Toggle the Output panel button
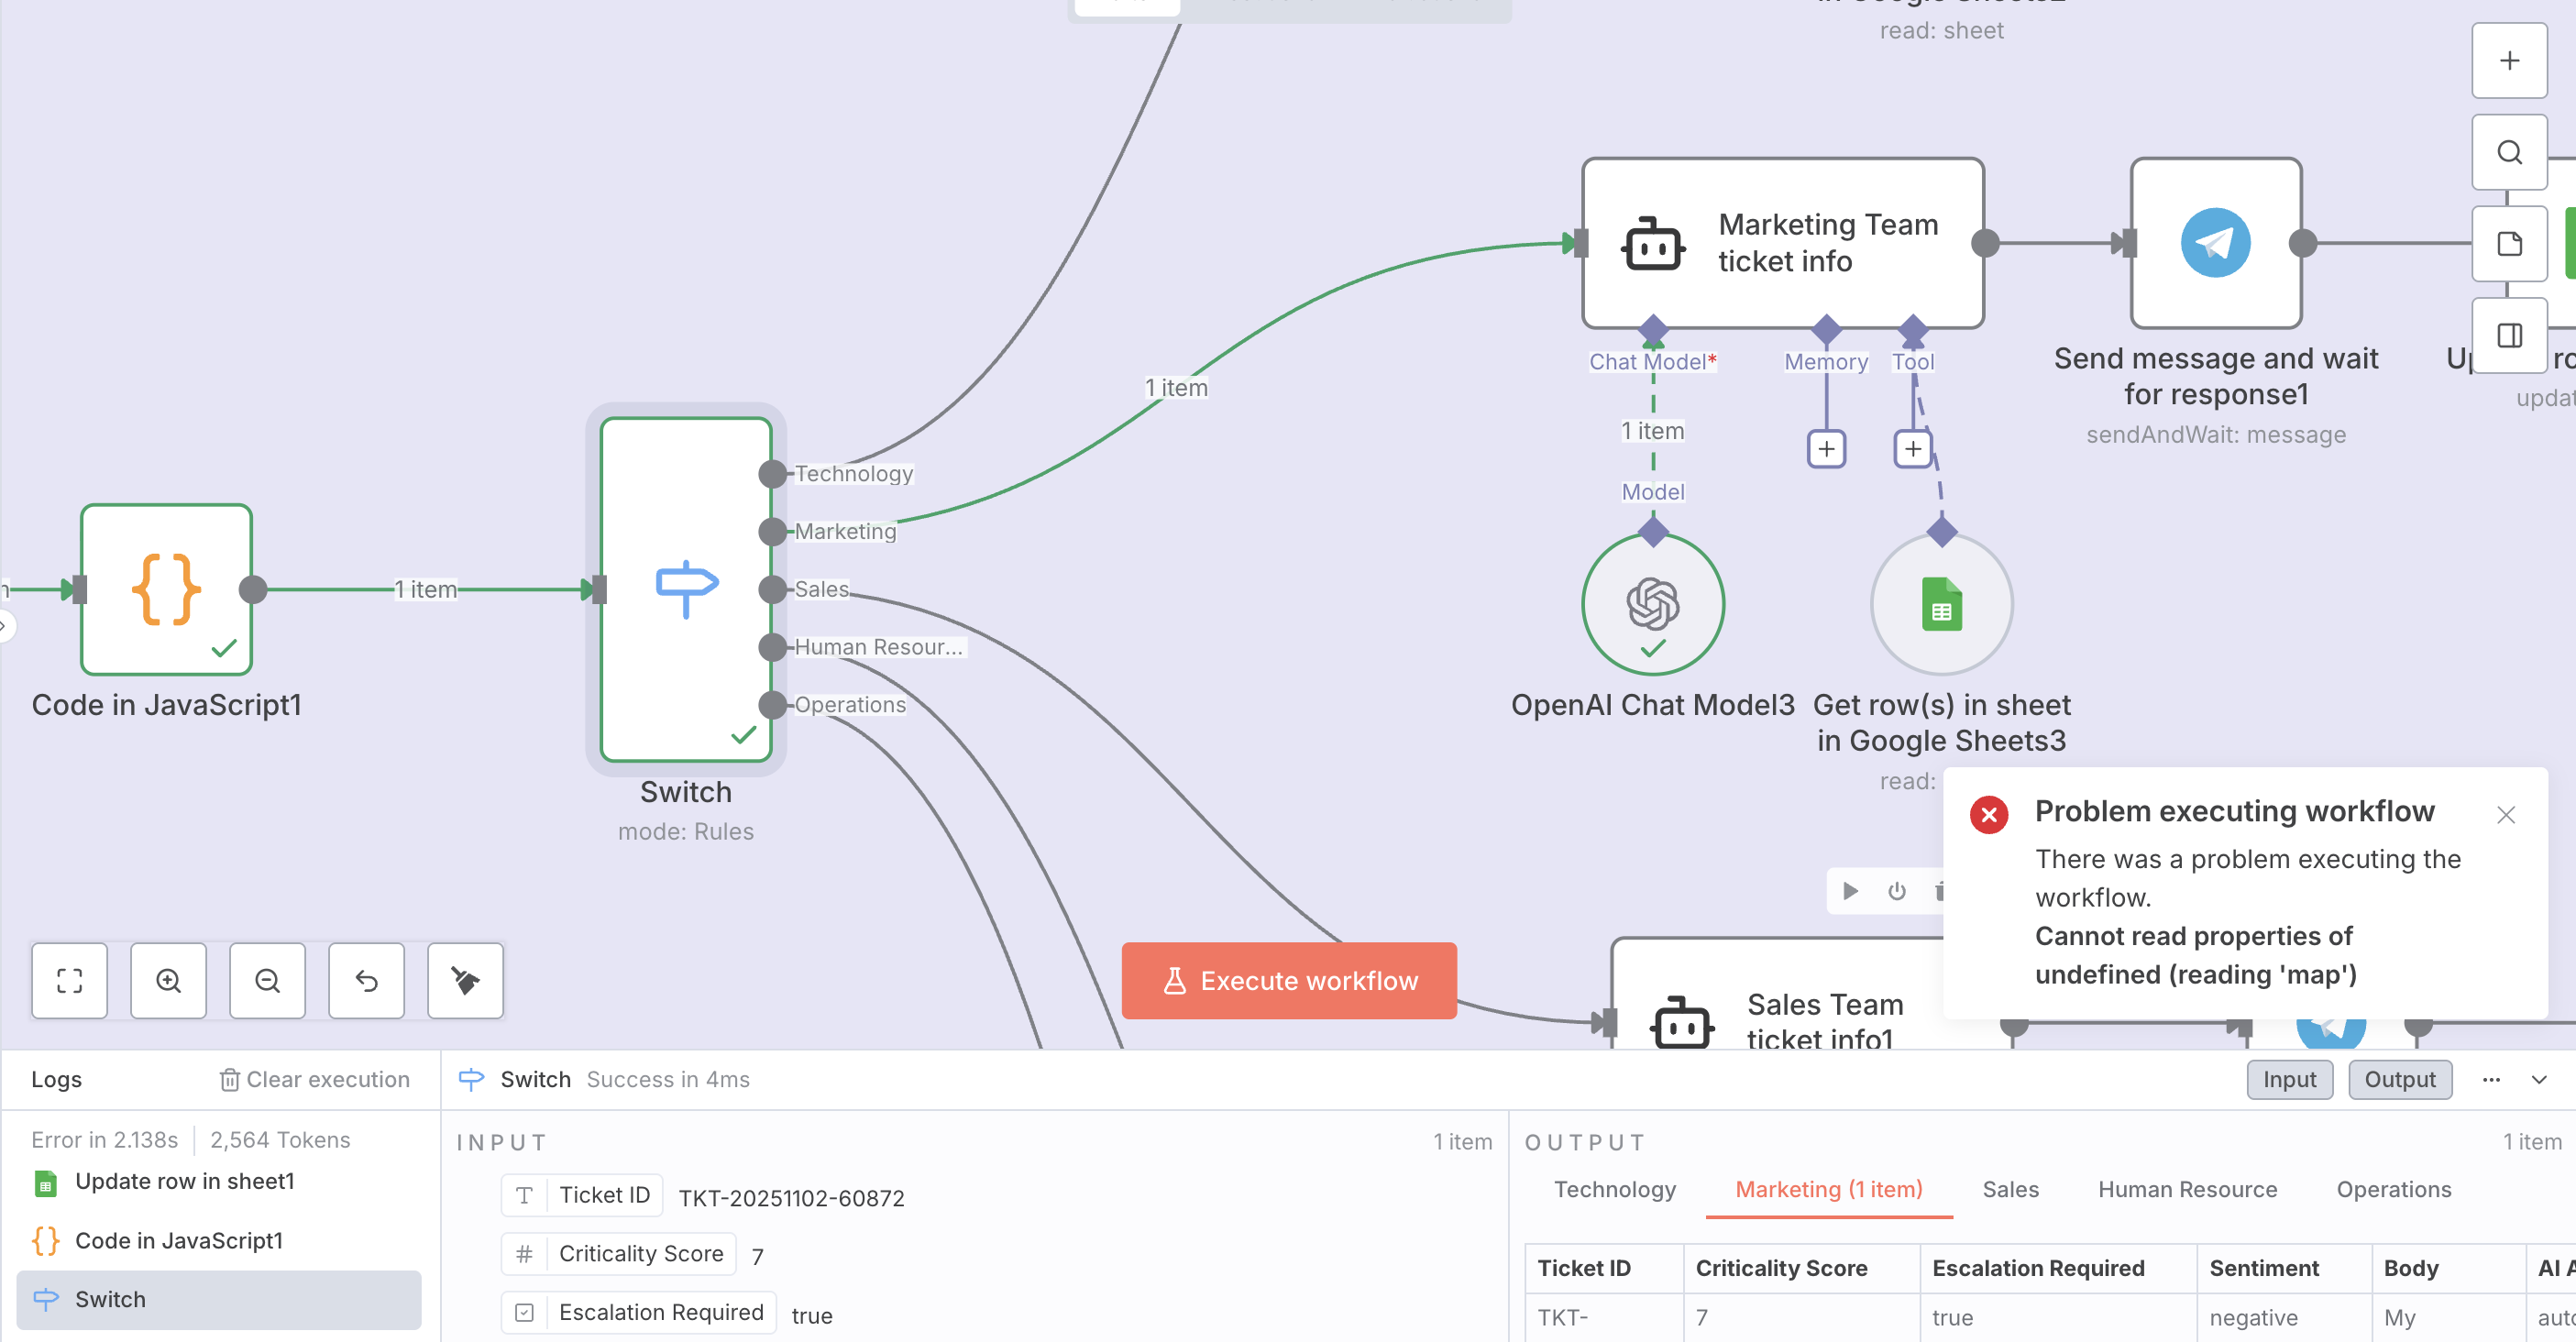2576x1342 pixels. pyautogui.click(x=2399, y=1079)
